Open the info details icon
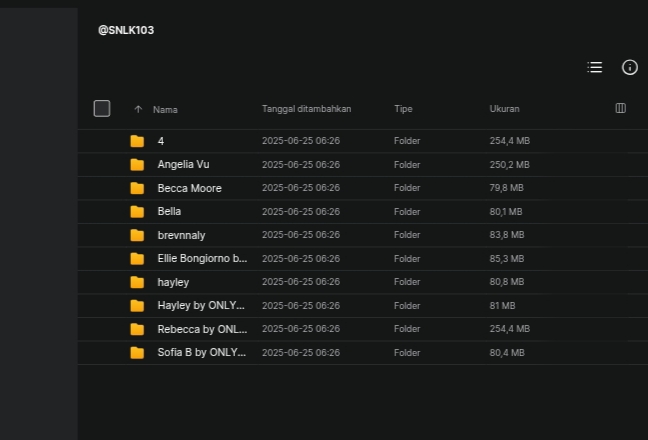Viewport: 648px width, 440px height. pos(630,67)
